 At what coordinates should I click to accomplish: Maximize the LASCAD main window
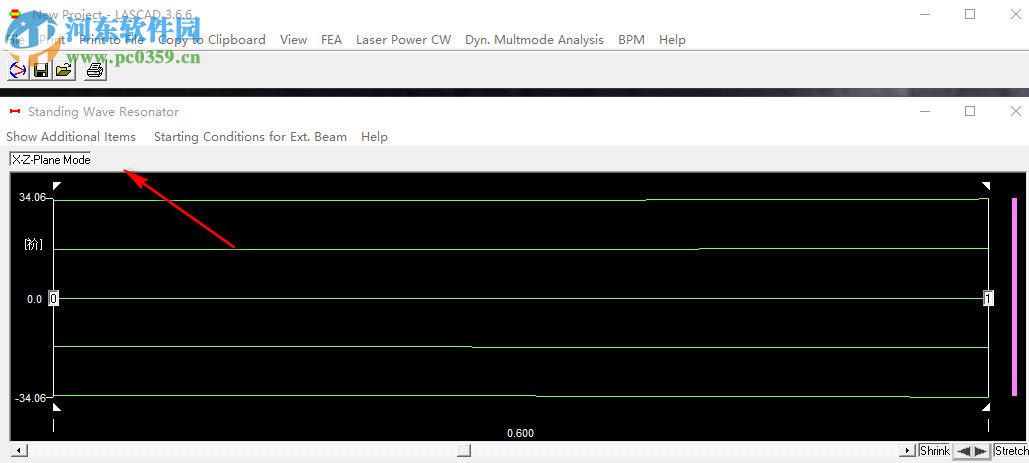970,14
